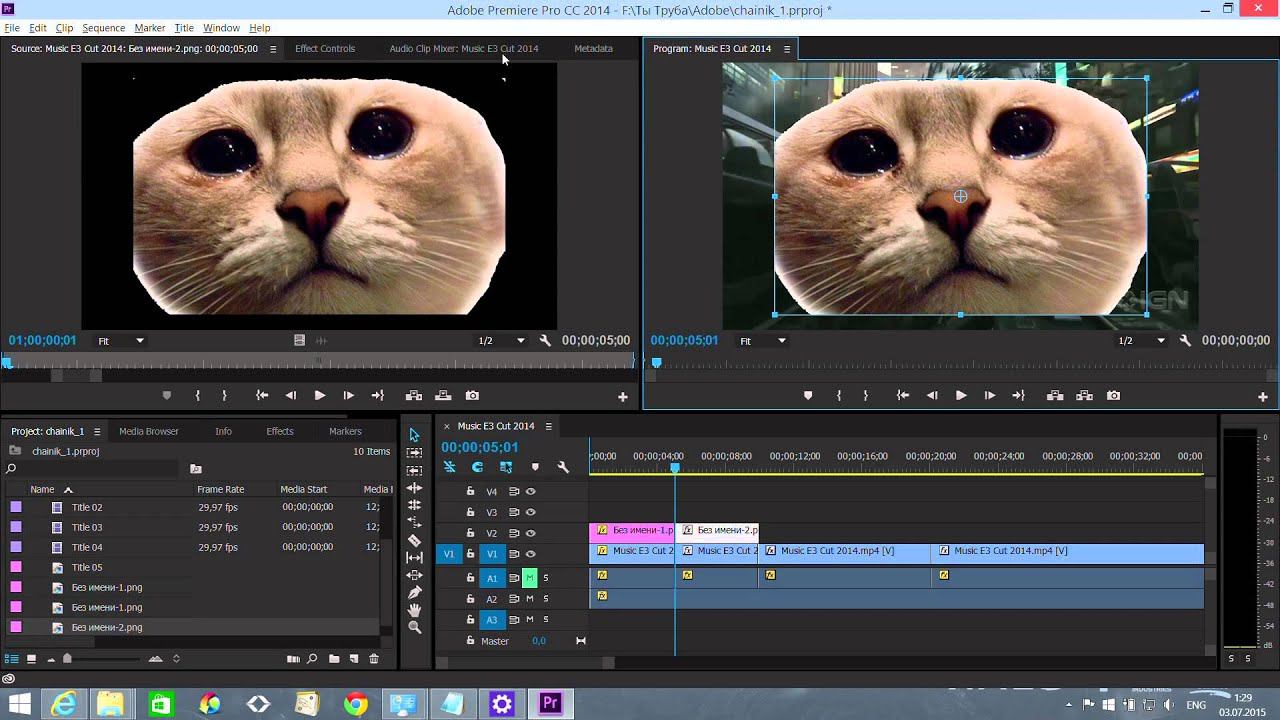Viewport: 1280px width, 720px height.
Task: Click the Insert button in Source monitor
Action: pyautogui.click(x=414, y=396)
